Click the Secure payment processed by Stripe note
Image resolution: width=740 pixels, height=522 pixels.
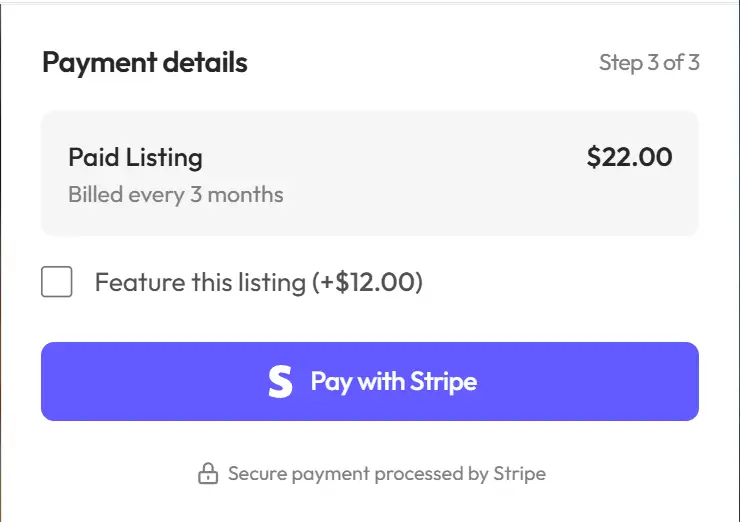386,473
